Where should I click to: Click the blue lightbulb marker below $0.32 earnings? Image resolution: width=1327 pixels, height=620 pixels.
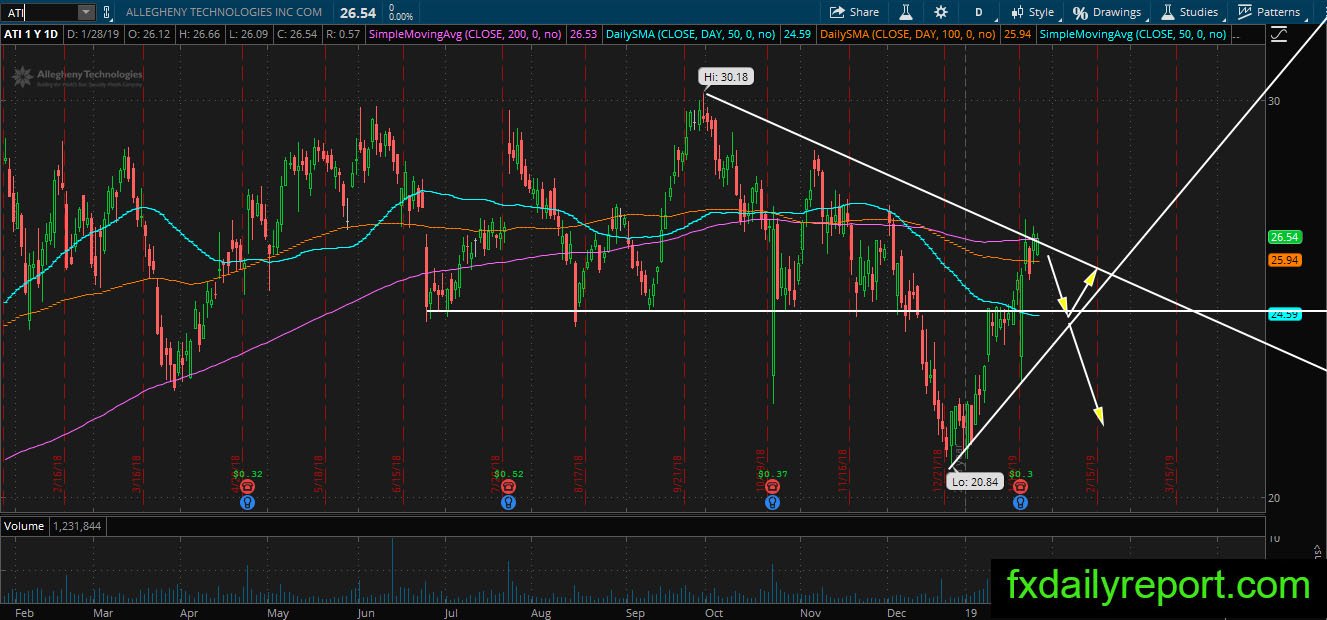click(x=247, y=503)
